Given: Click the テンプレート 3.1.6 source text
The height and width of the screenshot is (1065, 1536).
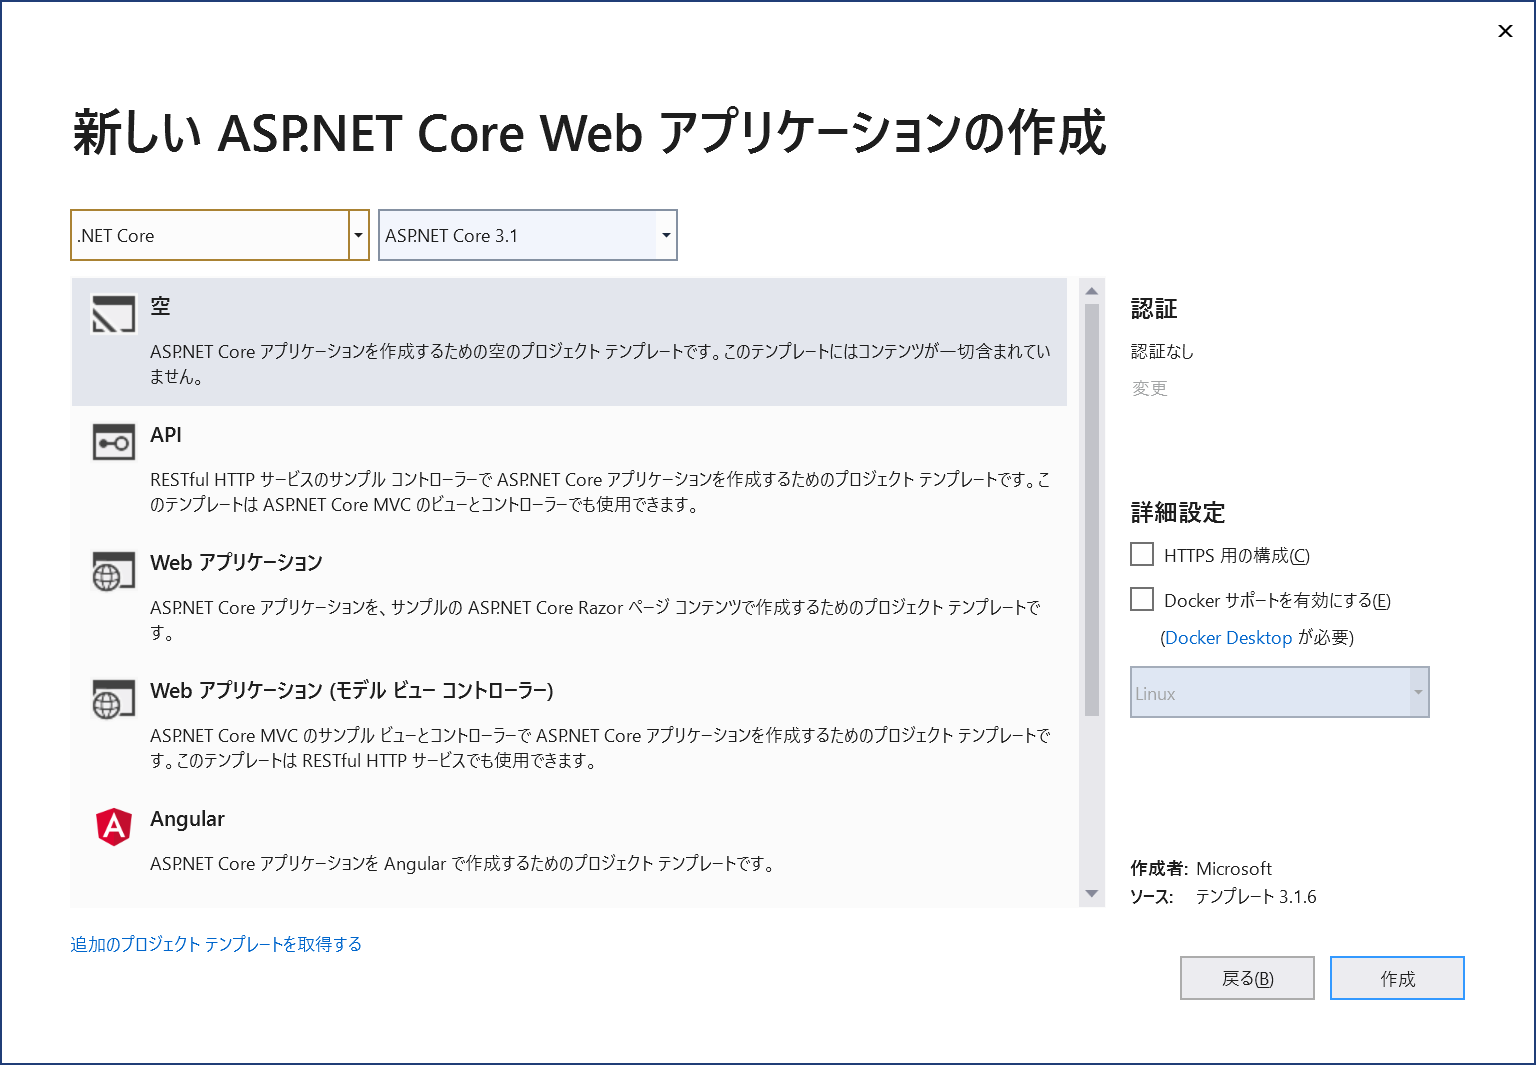Looking at the screenshot, I should pyautogui.click(x=1256, y=897).
